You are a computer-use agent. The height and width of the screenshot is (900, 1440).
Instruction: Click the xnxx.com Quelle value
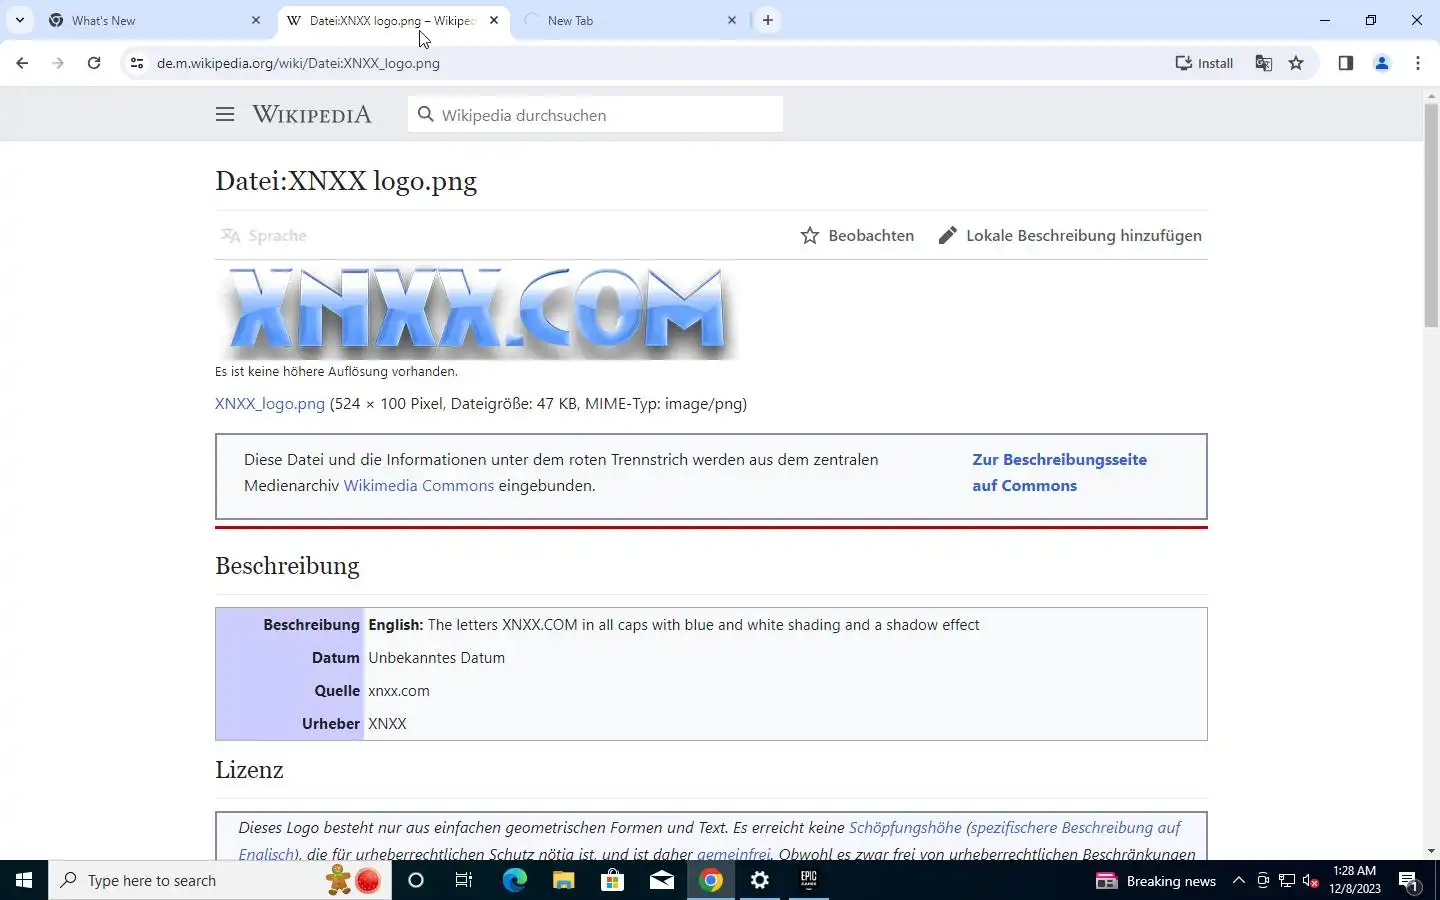(399, 691)
